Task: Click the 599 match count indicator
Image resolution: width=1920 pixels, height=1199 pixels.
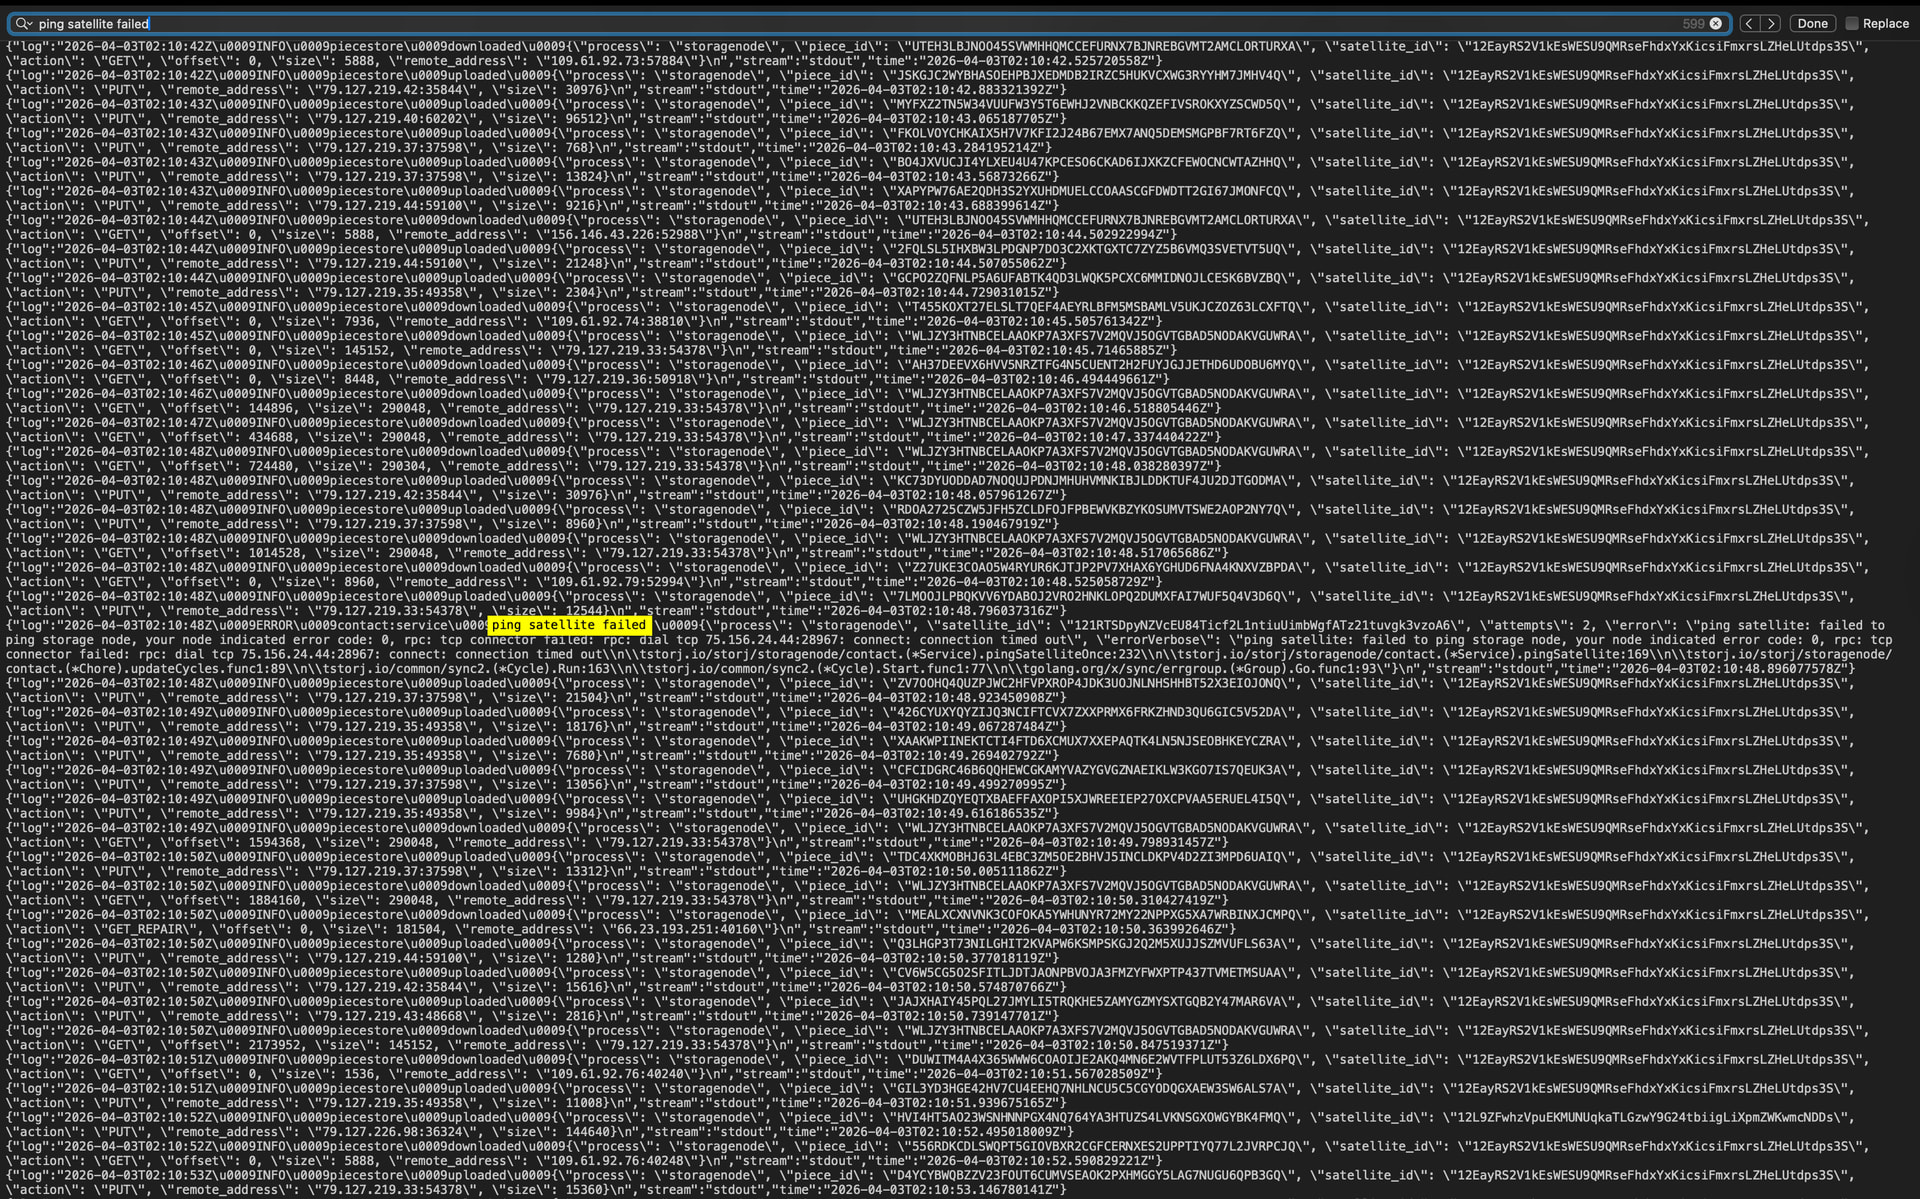Action: point(1693,23)
